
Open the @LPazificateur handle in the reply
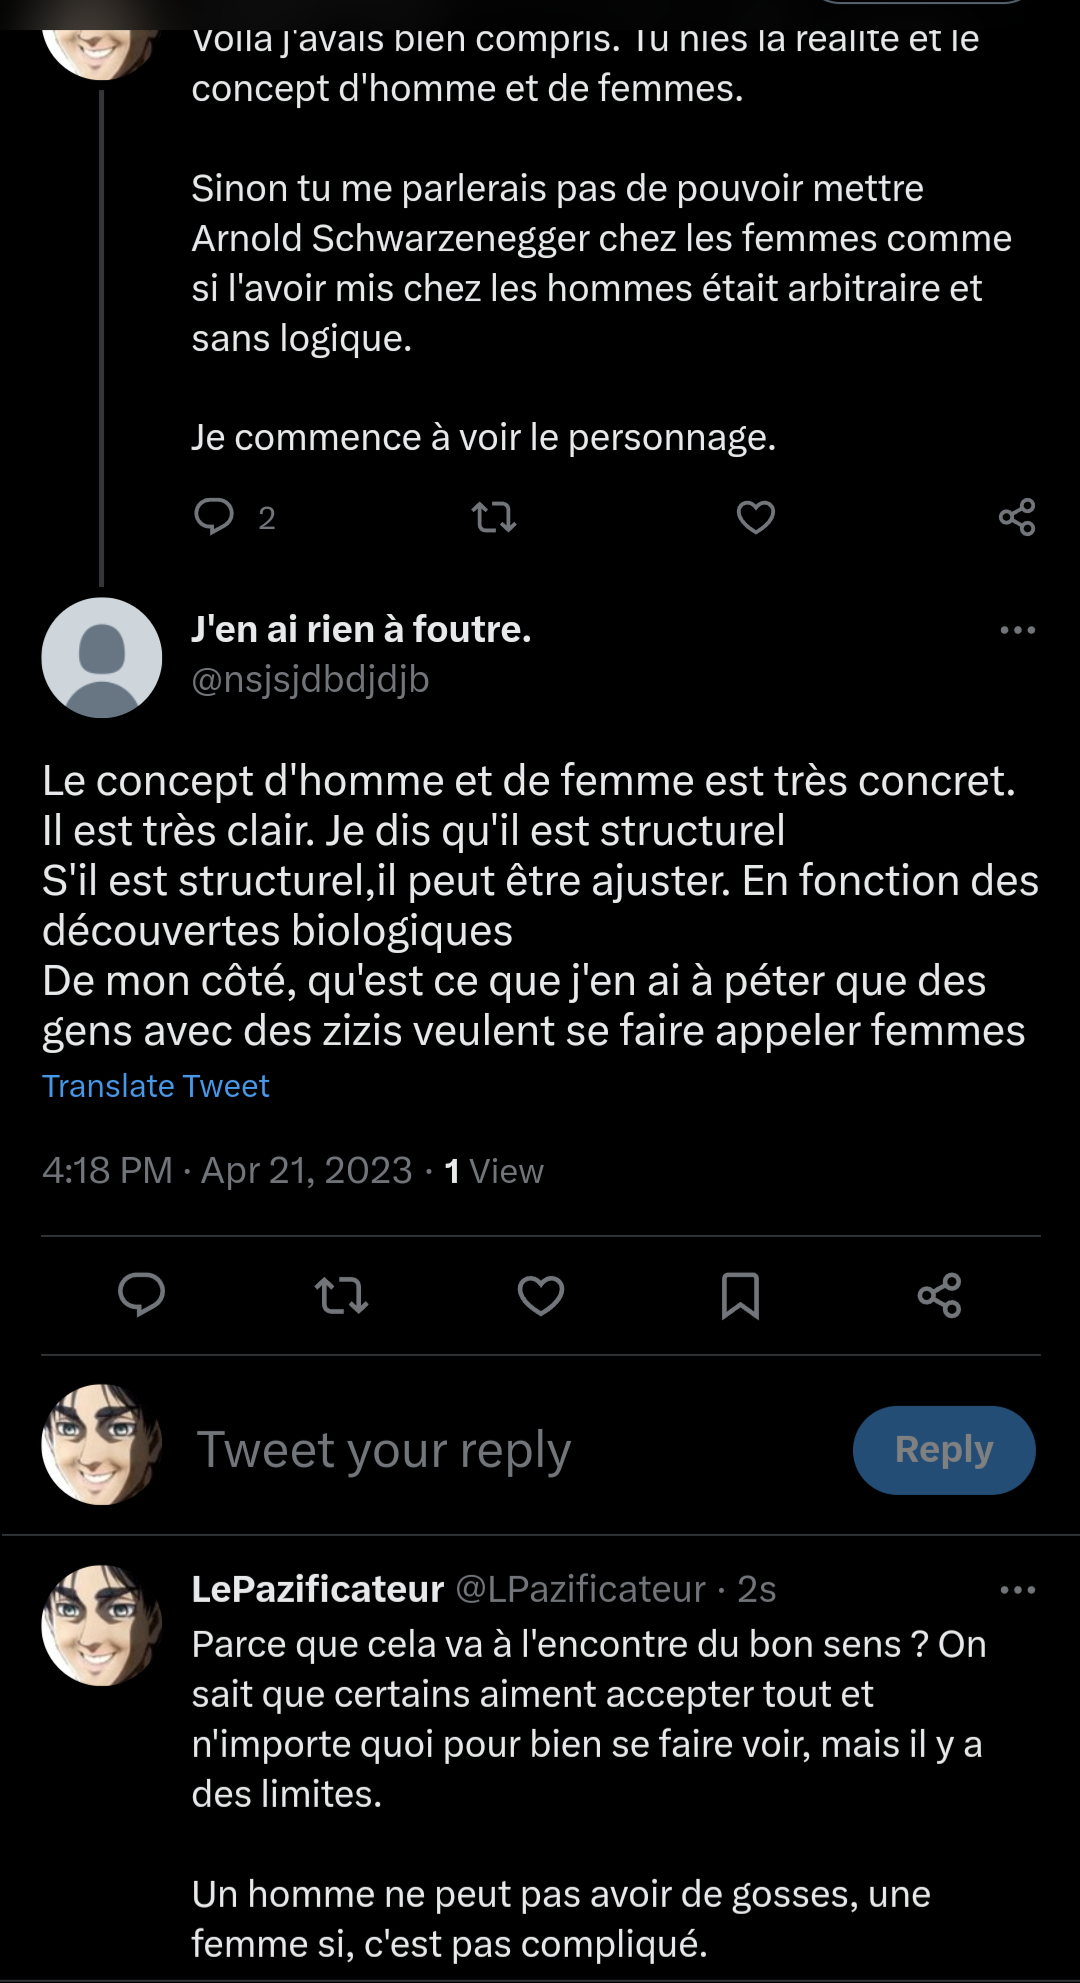click(580, 1589)
